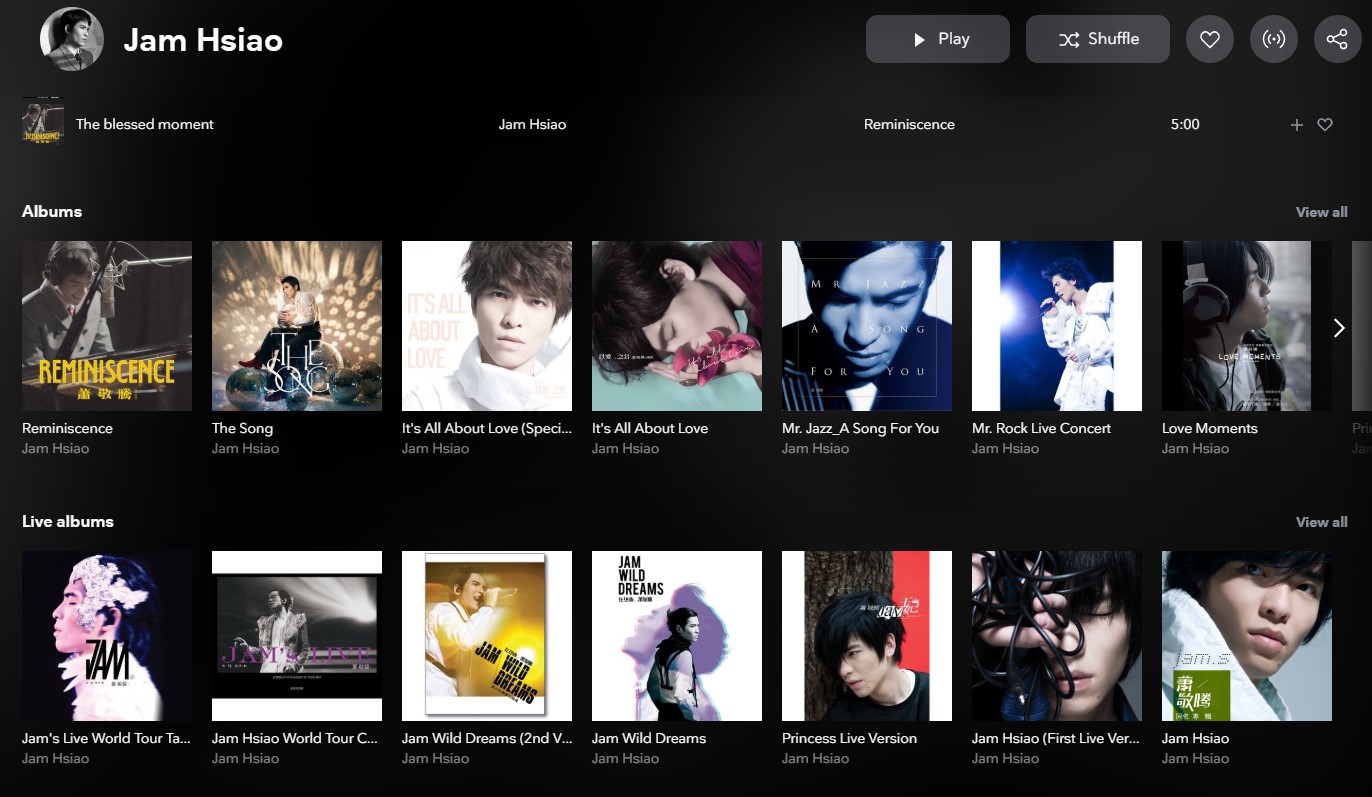
Task: Open the artist radio broadcast icon
Action: click(x=1274, y=39)
